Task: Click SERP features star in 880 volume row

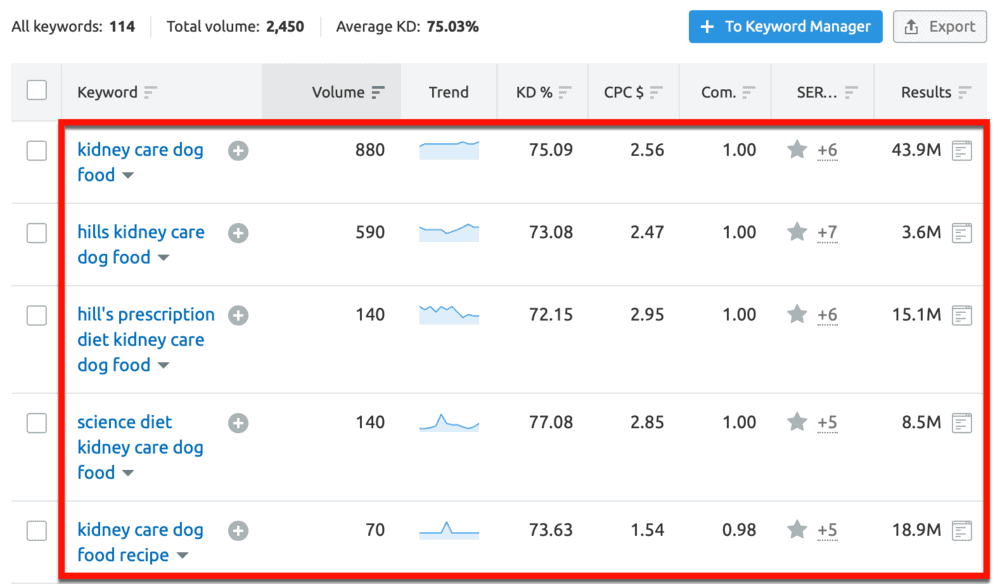Action: pyautogui.click(x=797, y=150)
